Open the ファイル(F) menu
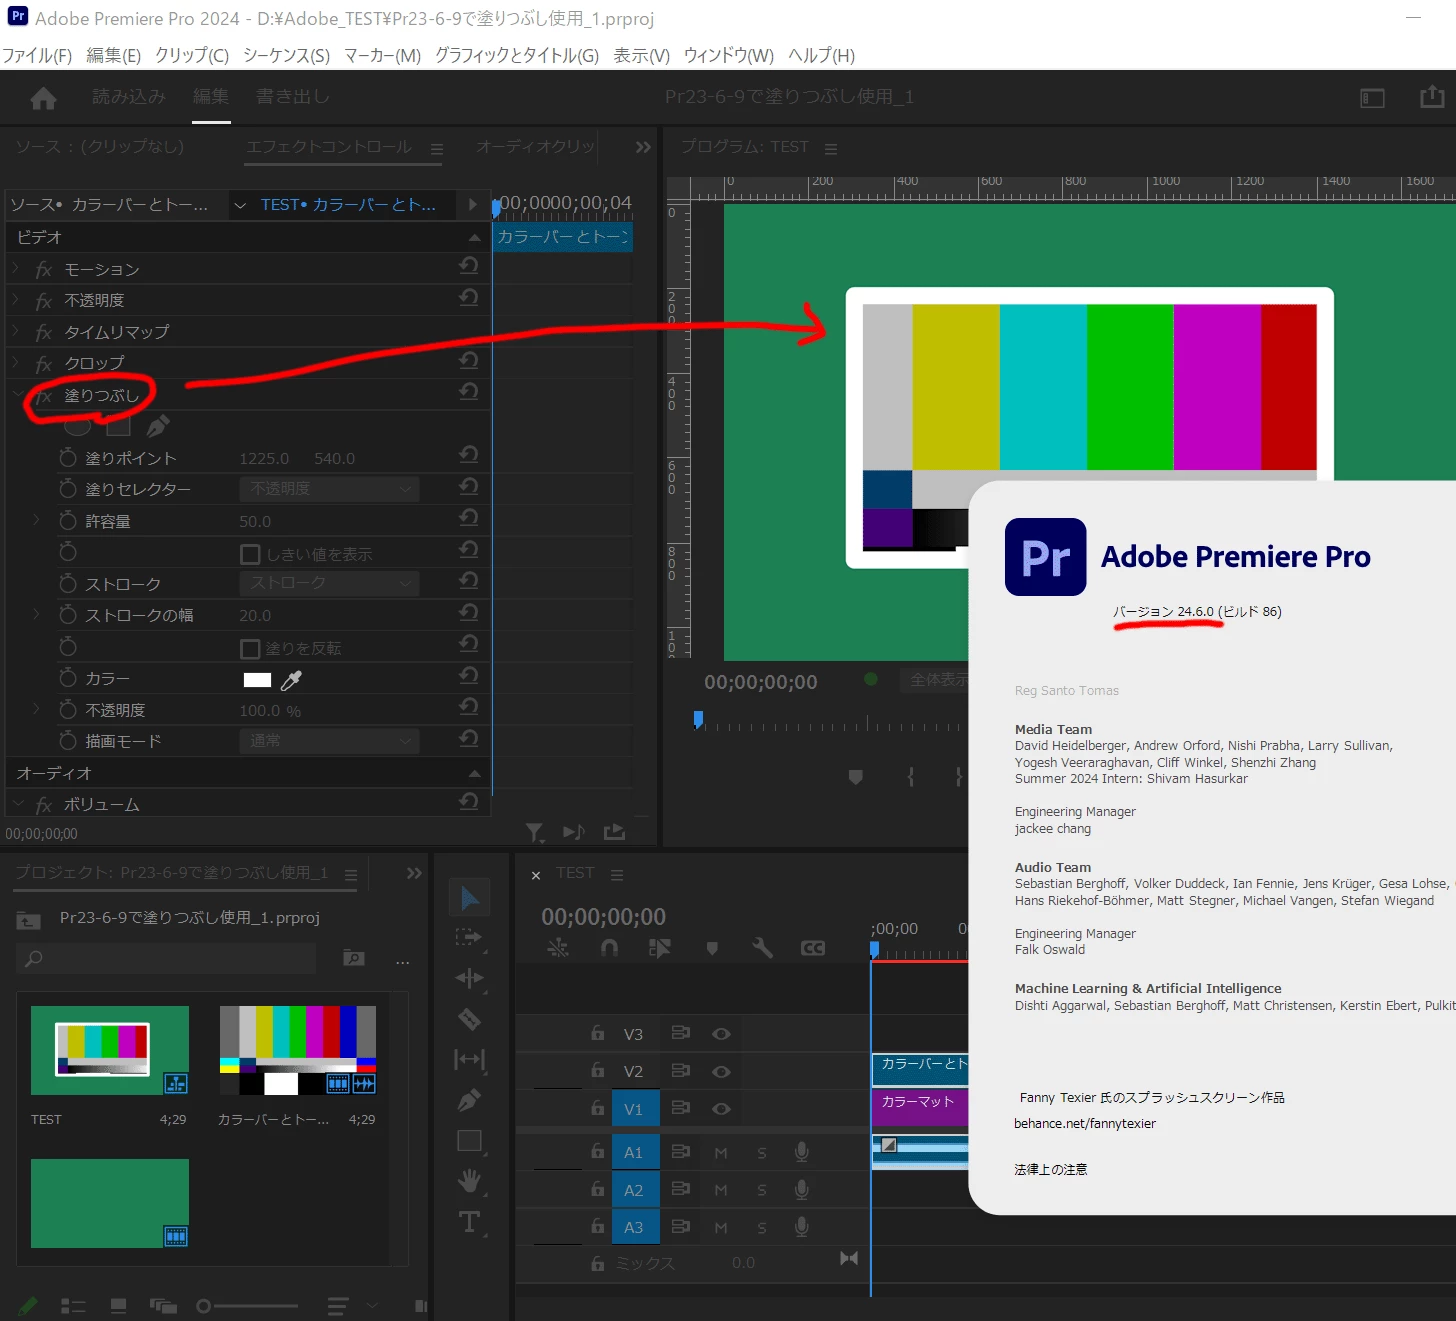The height and width of the screenshot is (1321, 1456). pos(37,56)
